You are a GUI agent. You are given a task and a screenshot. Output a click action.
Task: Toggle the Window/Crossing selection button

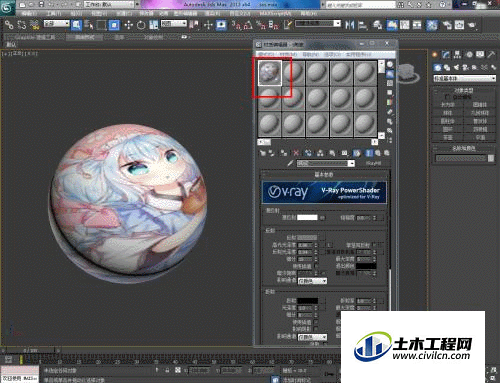point(114,25)
